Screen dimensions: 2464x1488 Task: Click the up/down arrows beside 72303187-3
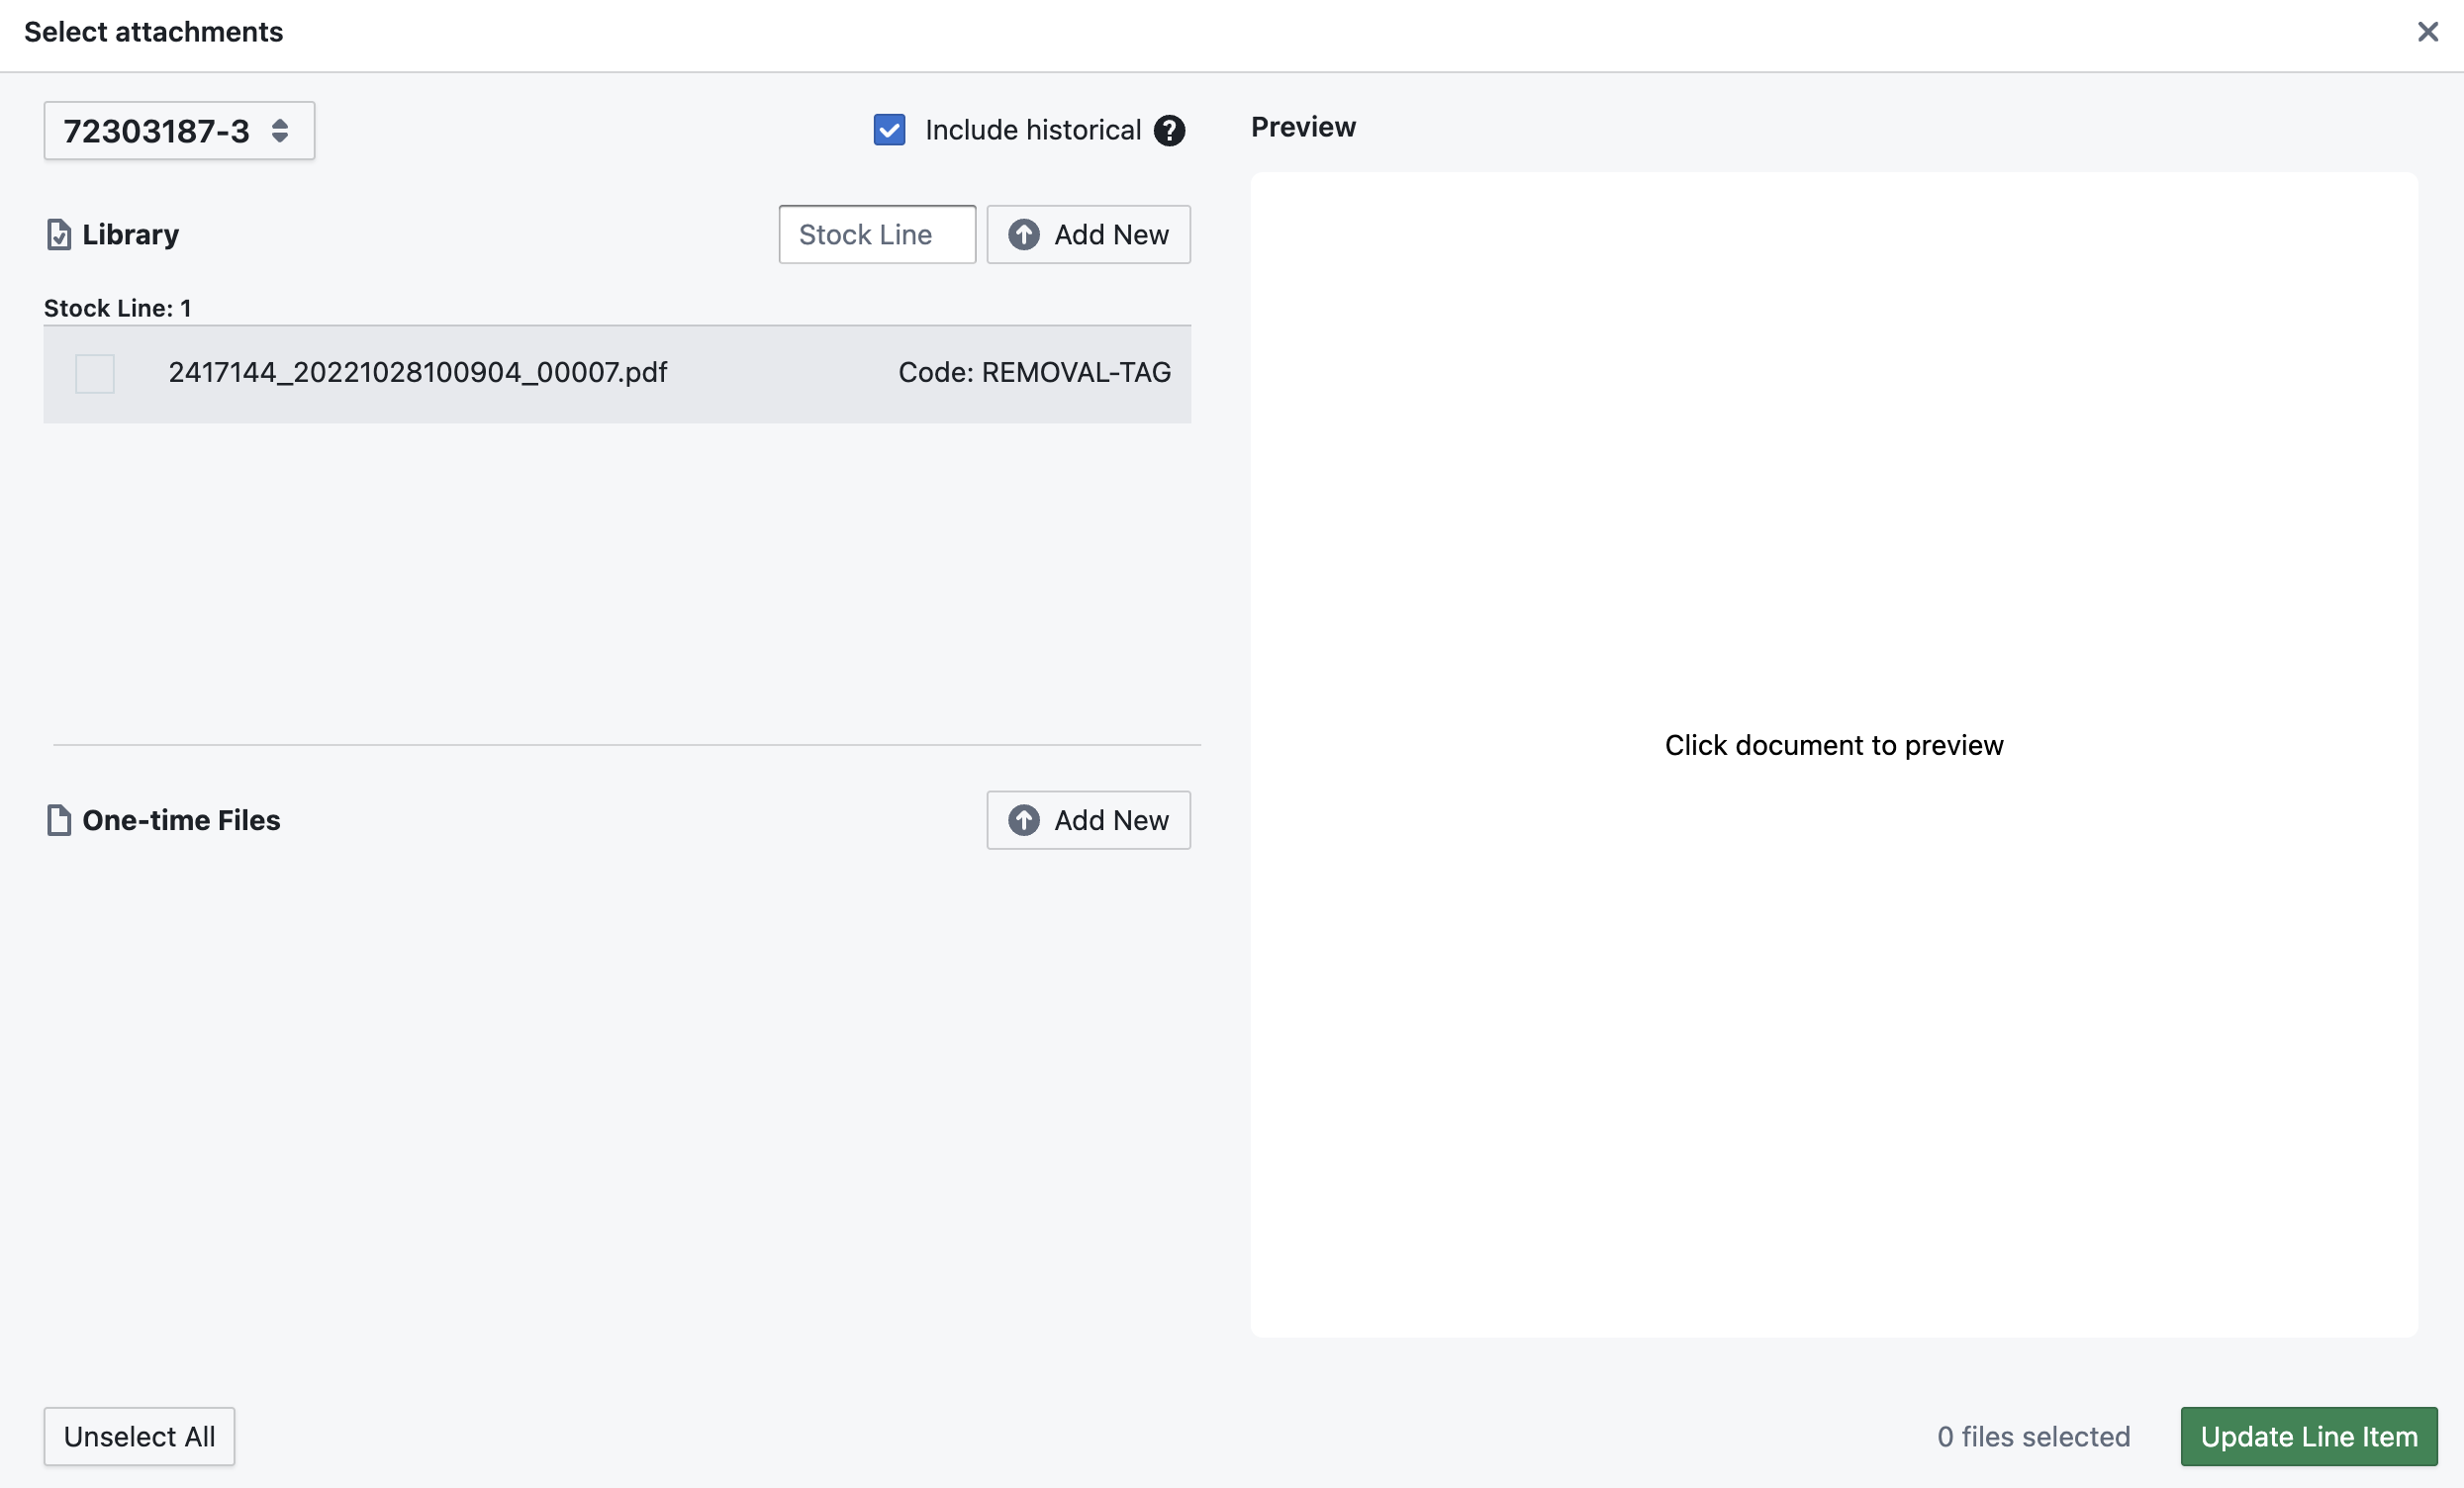tap(280, 131)
